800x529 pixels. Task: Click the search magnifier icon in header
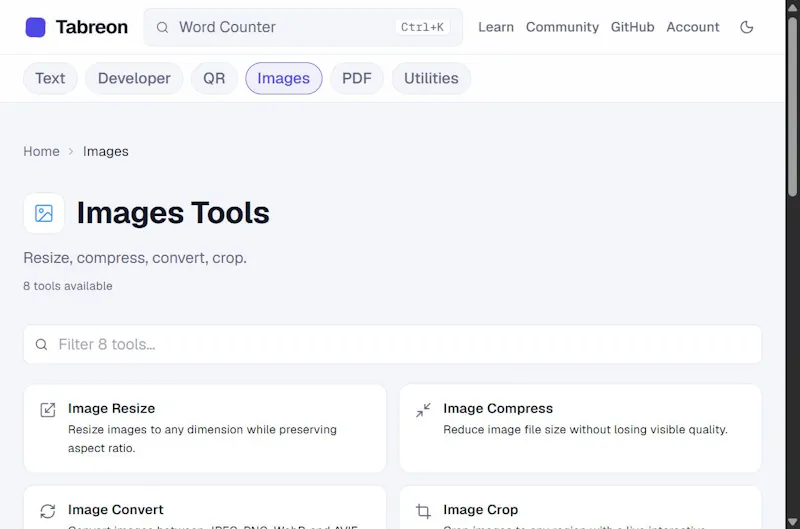click(x=162, y=27)
